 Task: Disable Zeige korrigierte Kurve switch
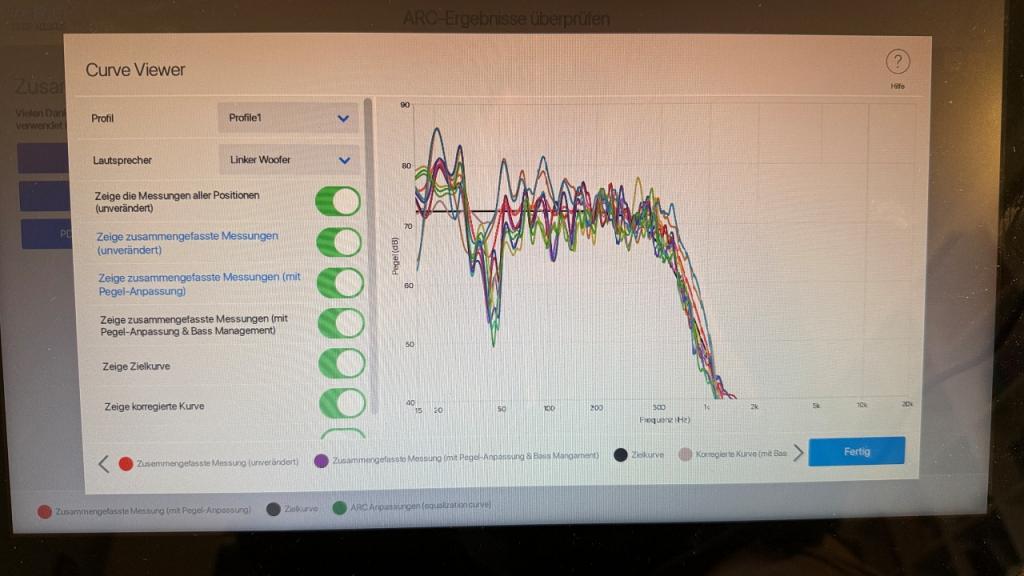pos(341,404)
